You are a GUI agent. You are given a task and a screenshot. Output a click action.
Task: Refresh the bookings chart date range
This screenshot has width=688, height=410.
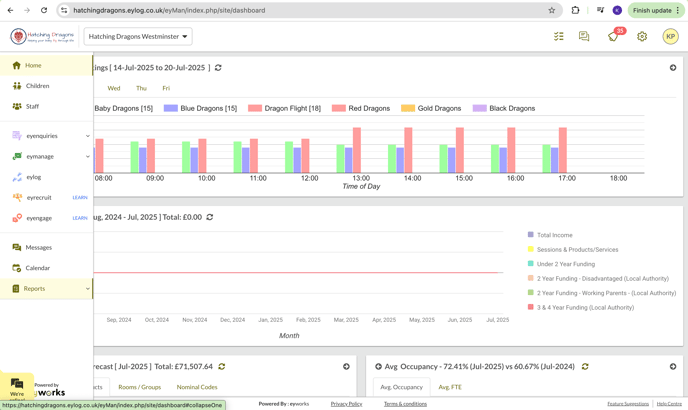pyautogui.click(x=218, y=68)
